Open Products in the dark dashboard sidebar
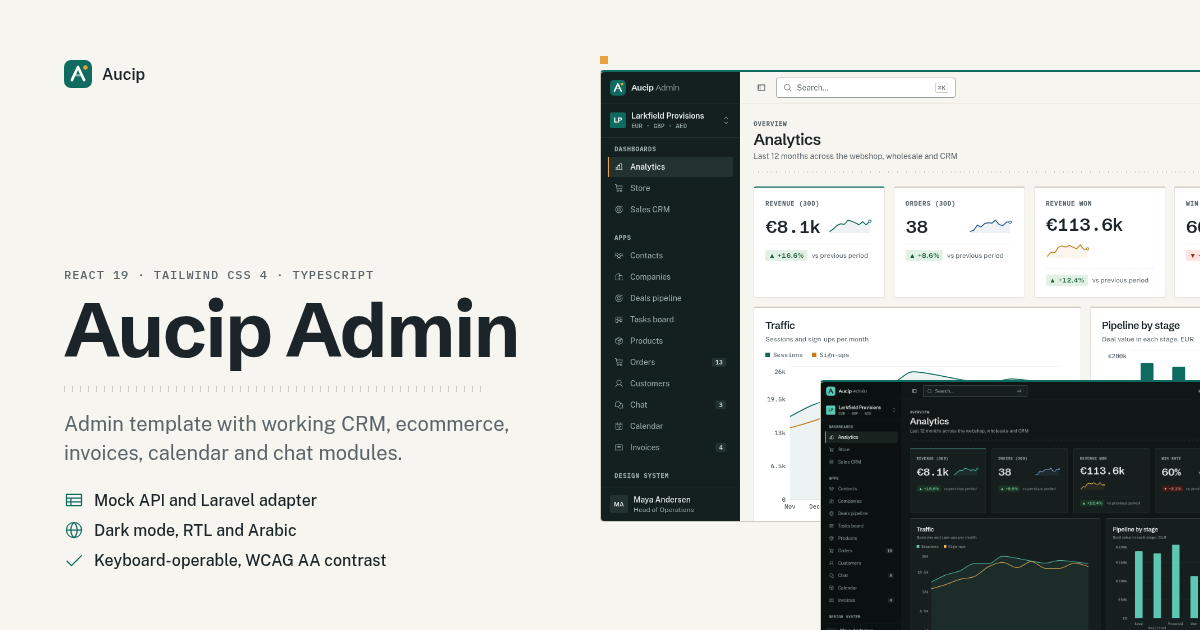Screen dimensions: 1200x630 pyautogui.click(x=861, y=538)
